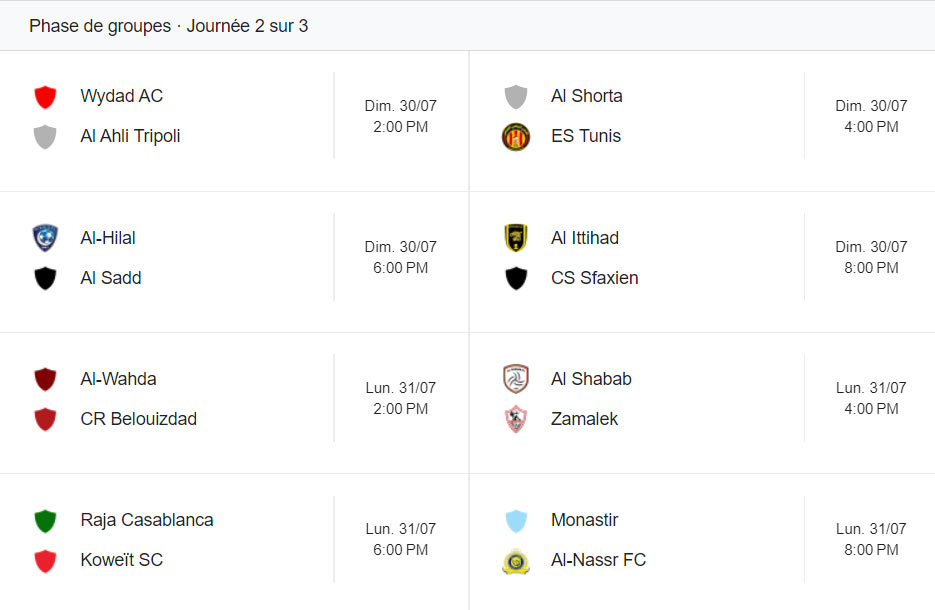Click the Dim. 30/07 2:00 PM match time
This screenshot has height=610, width=935.
(400, 116)
